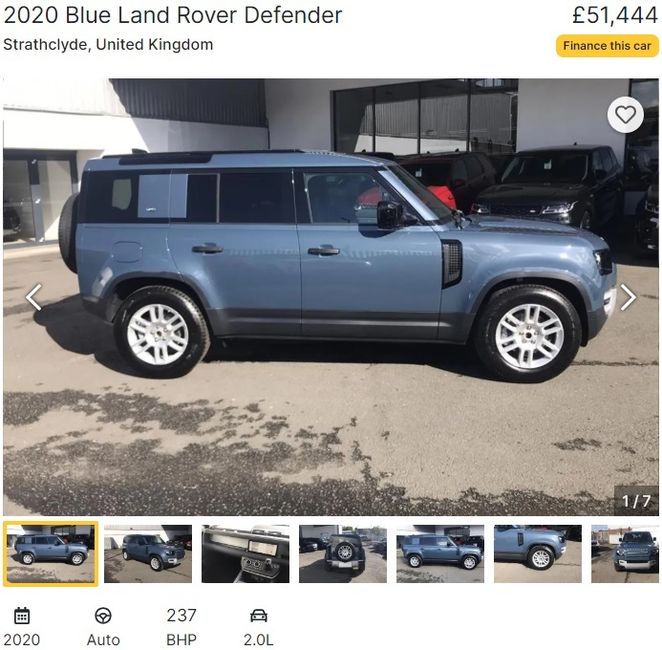Go to the previous photo arrow

[x=34, y=297]
